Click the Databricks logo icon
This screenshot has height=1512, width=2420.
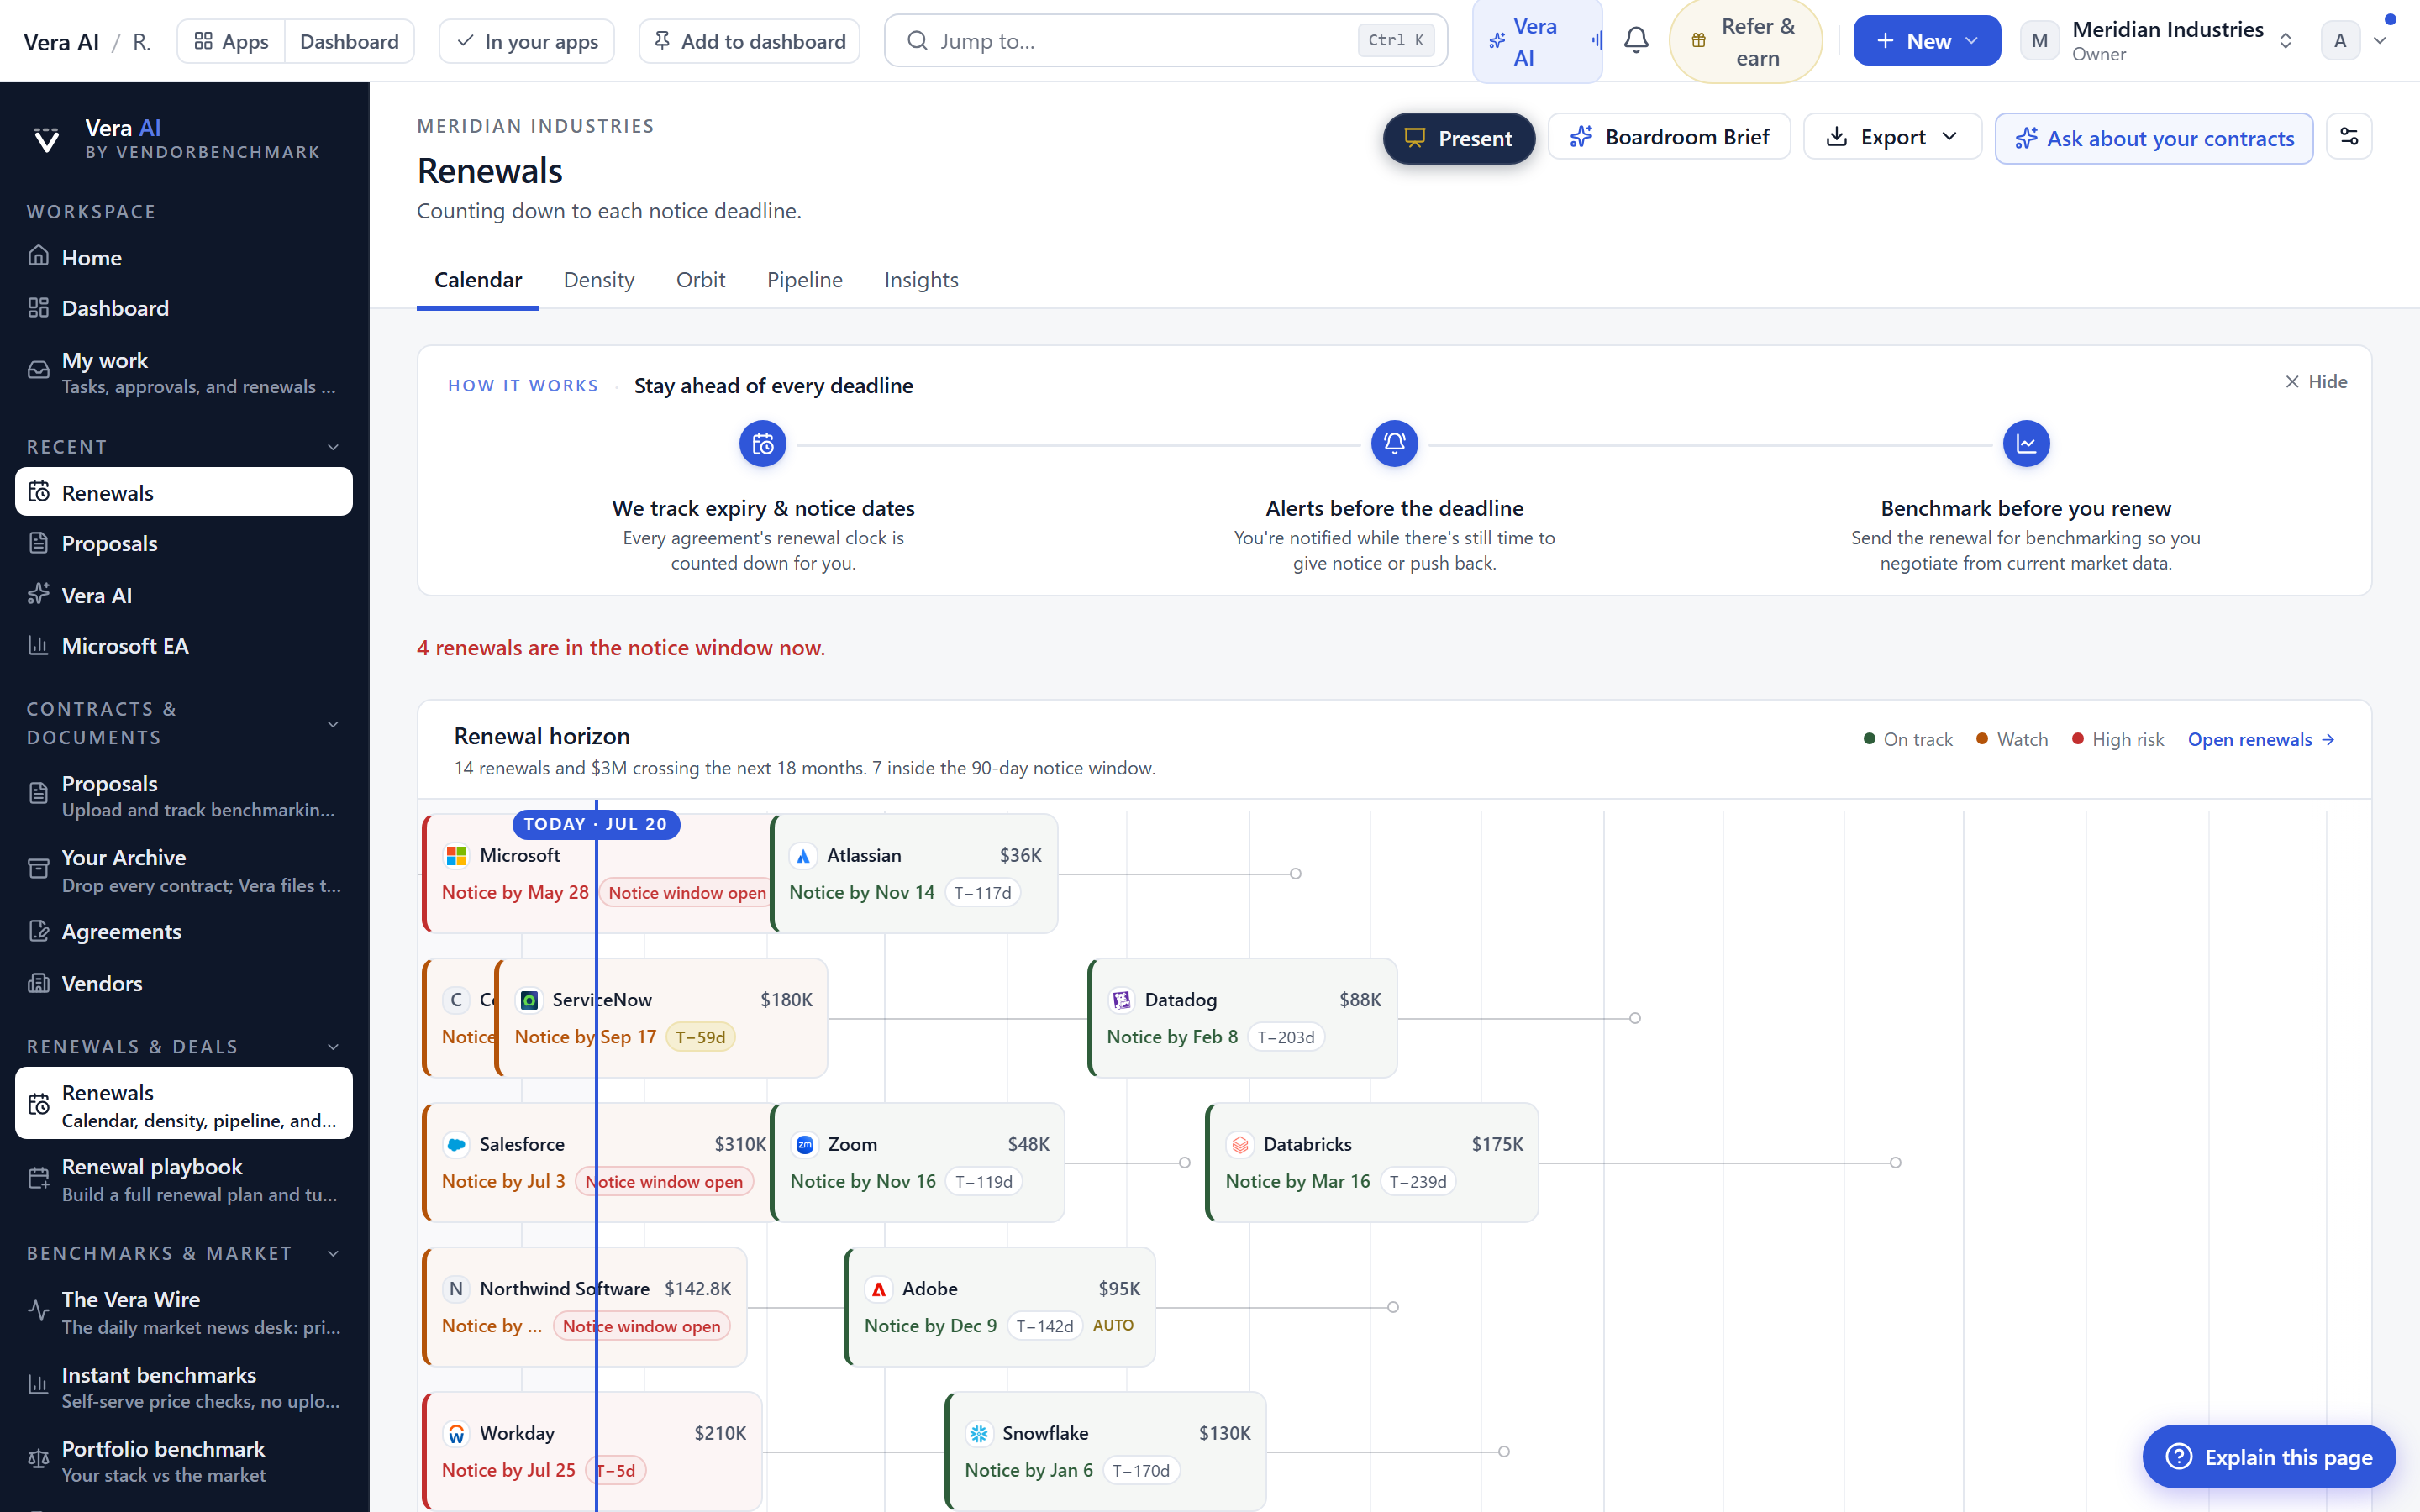(x=1240, y=1145)
